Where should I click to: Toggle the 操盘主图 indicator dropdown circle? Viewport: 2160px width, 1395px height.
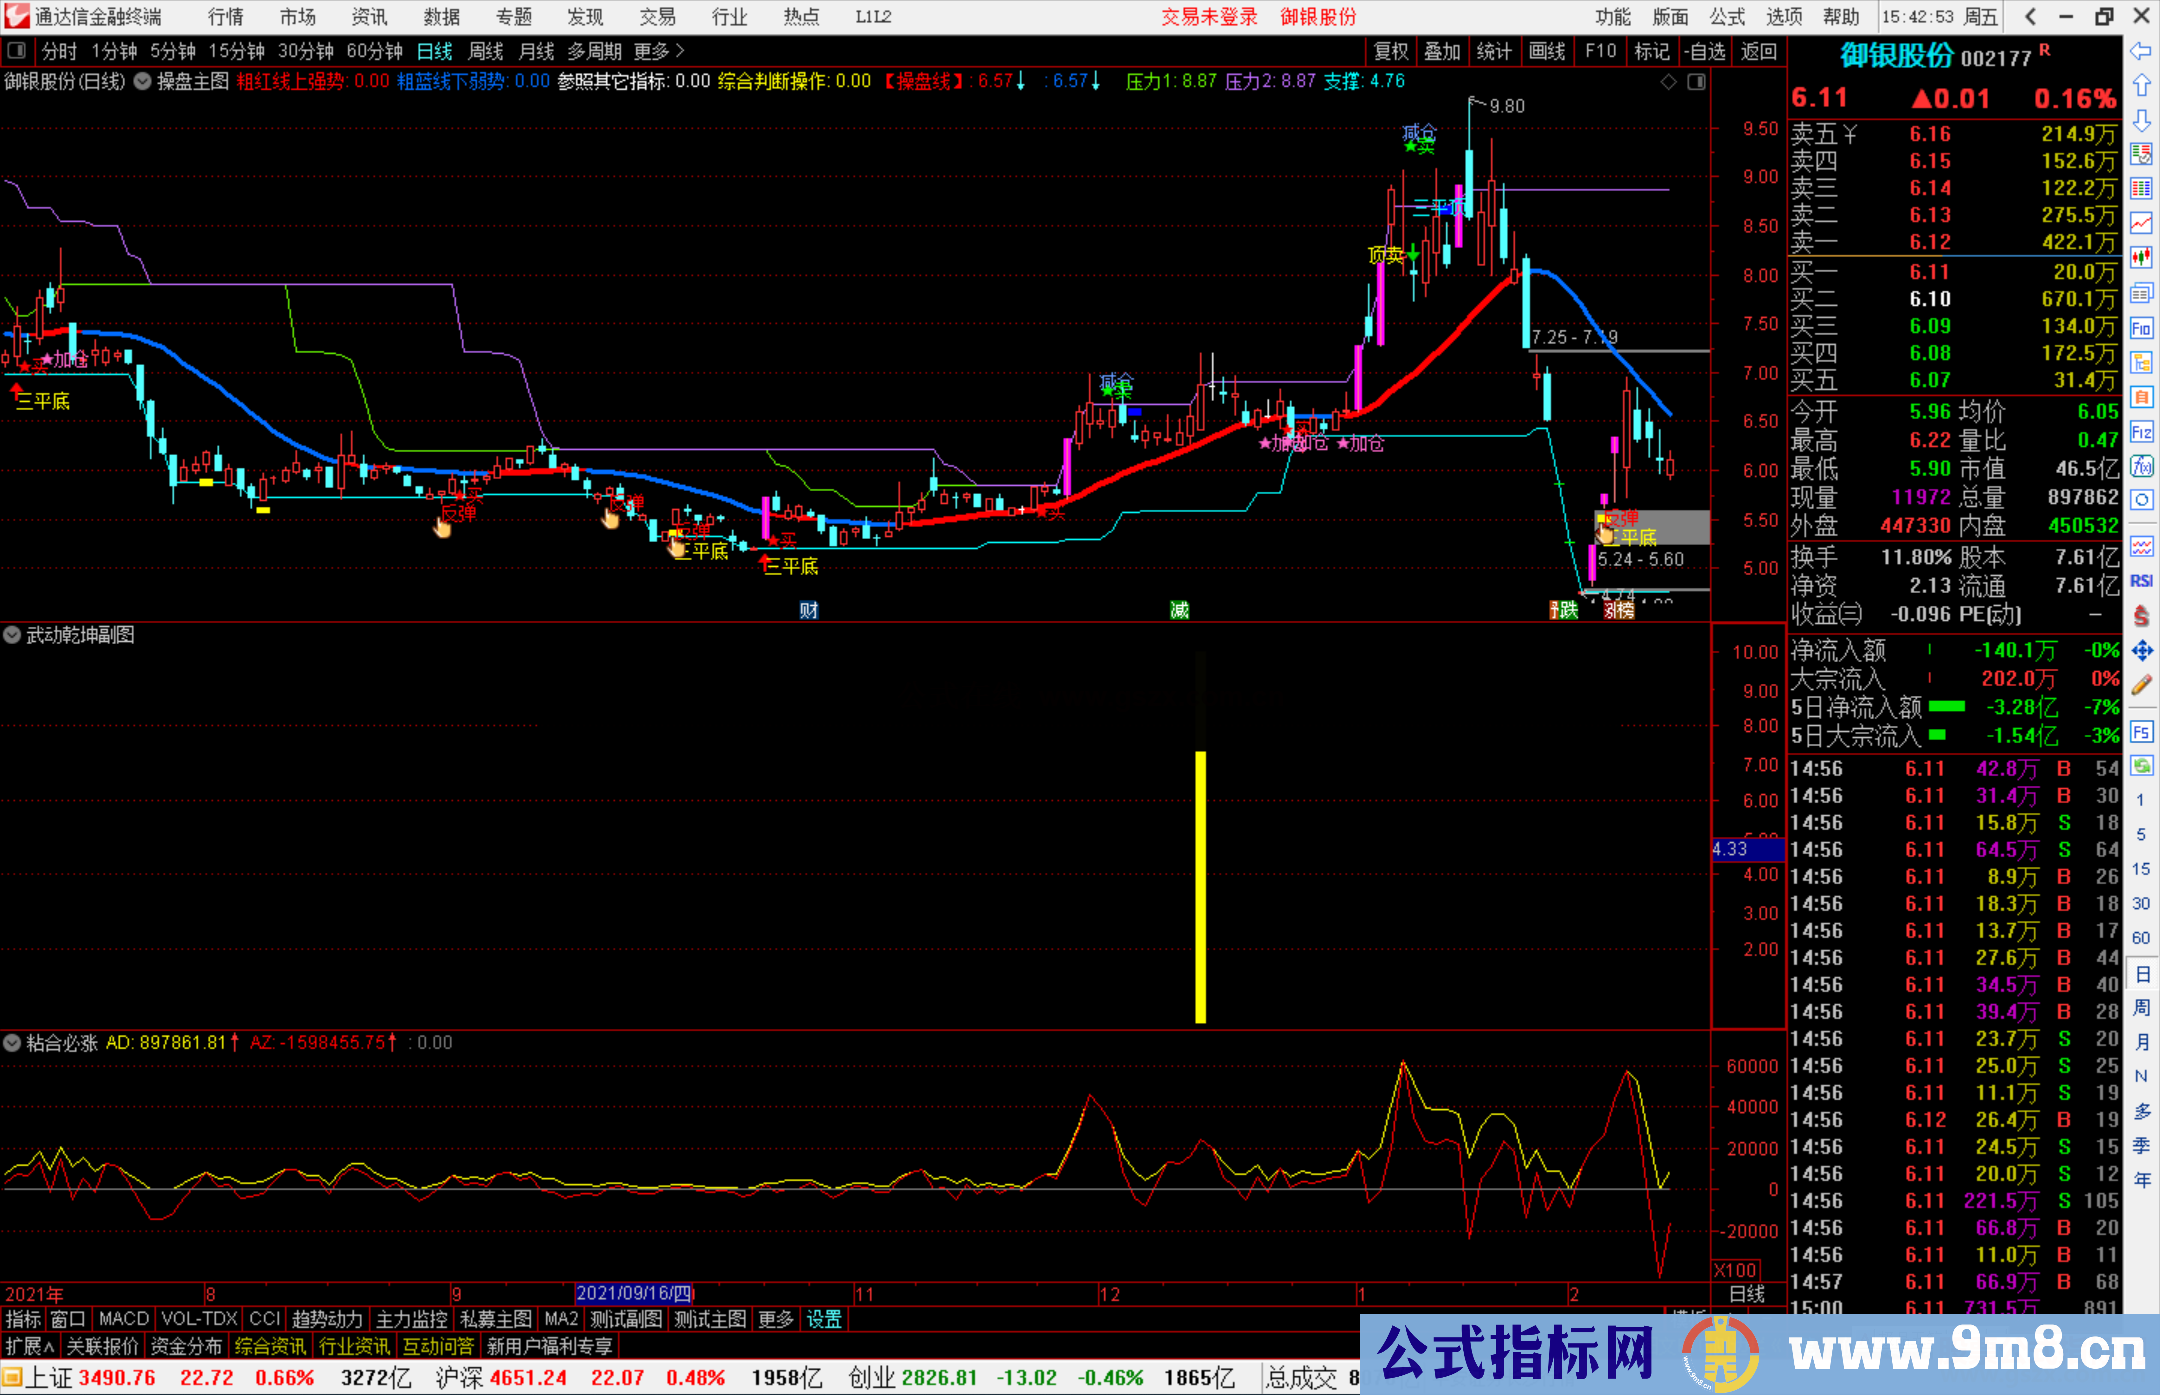143,81
